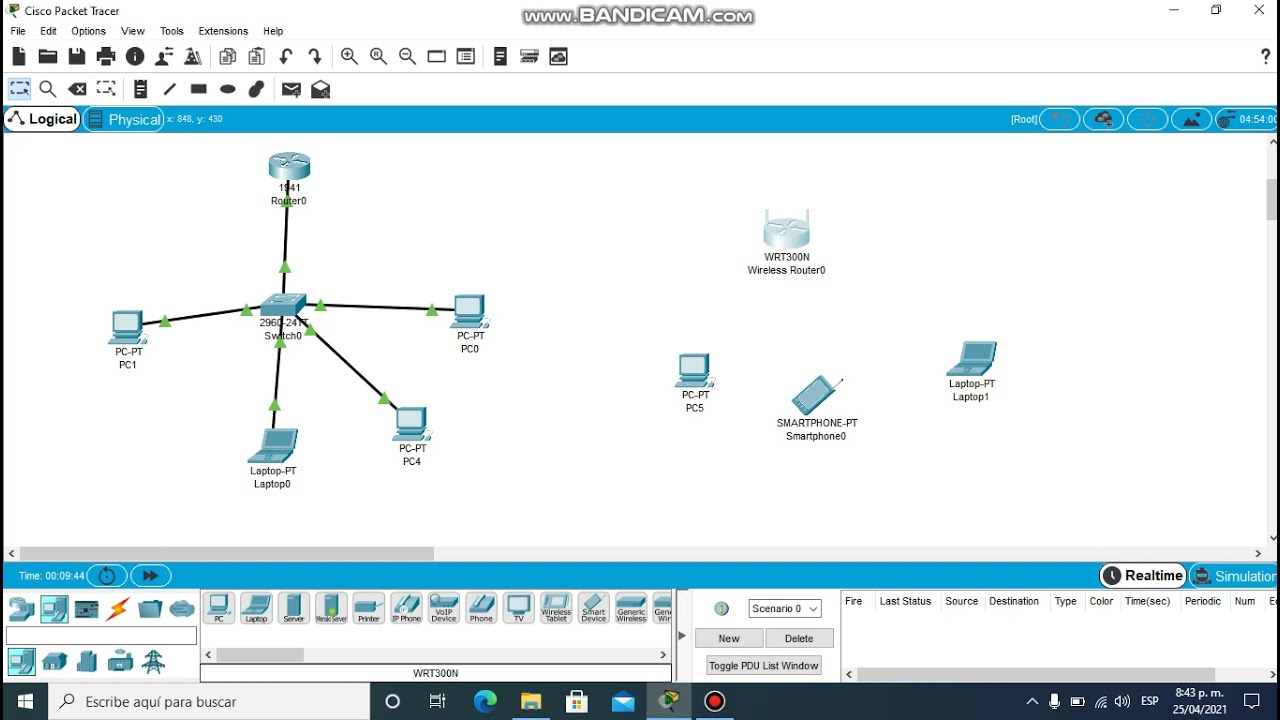Image resolution: width=1280 pixels, height=720 pixels.
Task: Switch to Simulation mode
Action: 1234,576
